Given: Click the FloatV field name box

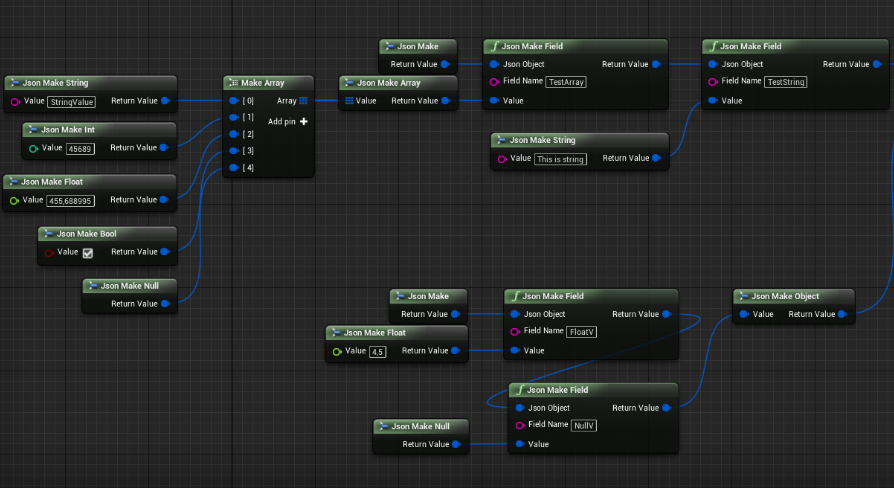Looking at the screenshot, I should [581, 331].
